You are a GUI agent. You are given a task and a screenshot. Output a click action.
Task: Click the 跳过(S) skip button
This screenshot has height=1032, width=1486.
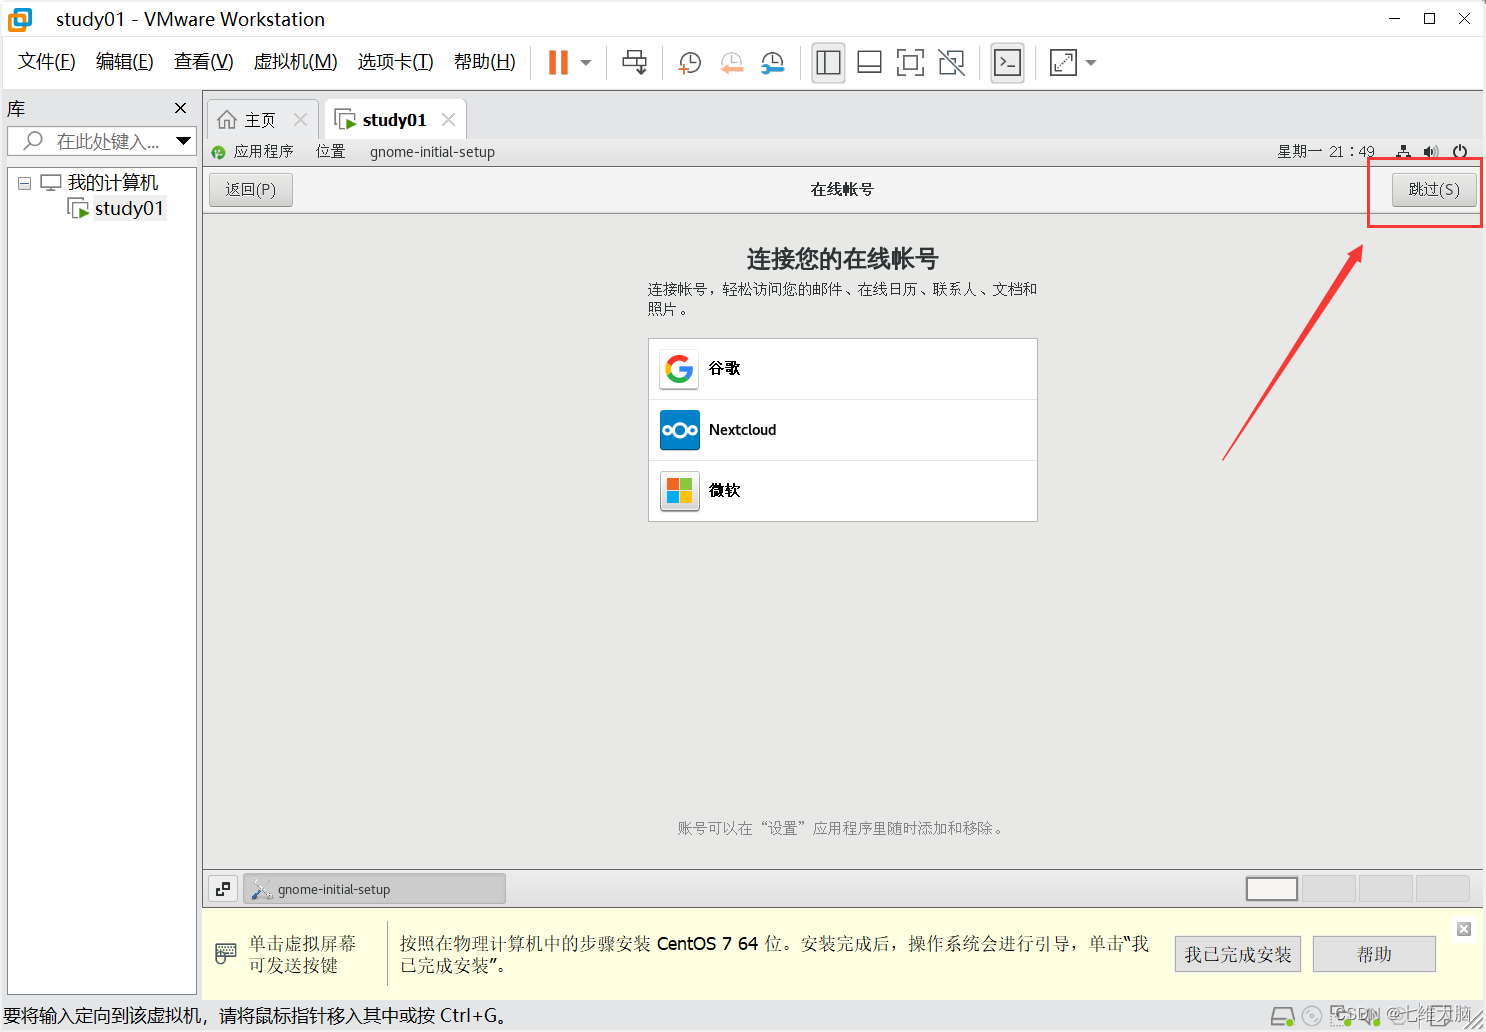pyautogui.click(x=1434, y=189)
